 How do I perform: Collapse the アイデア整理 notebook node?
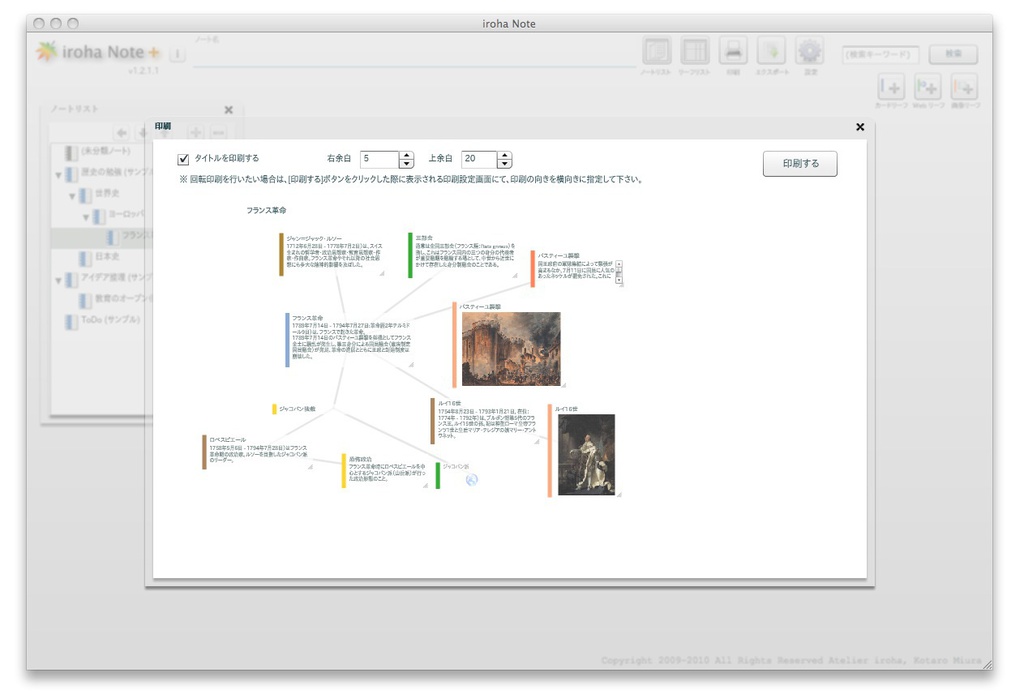58,280
